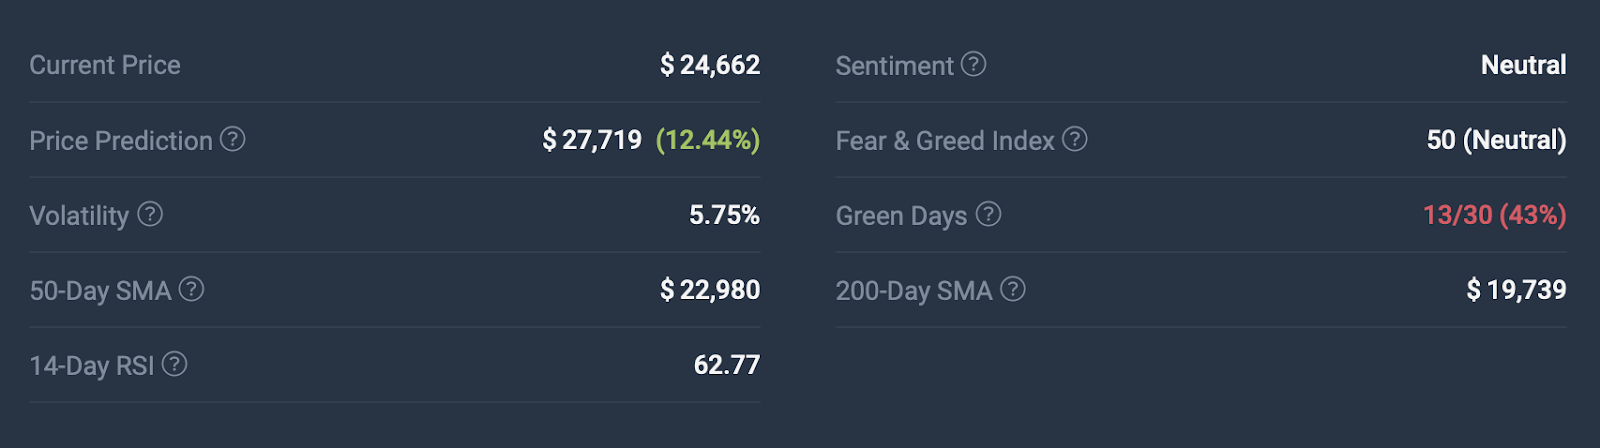1600x448 pixels.
Task: Select the green 12.44% change value
Action: (x=708, y=140)
